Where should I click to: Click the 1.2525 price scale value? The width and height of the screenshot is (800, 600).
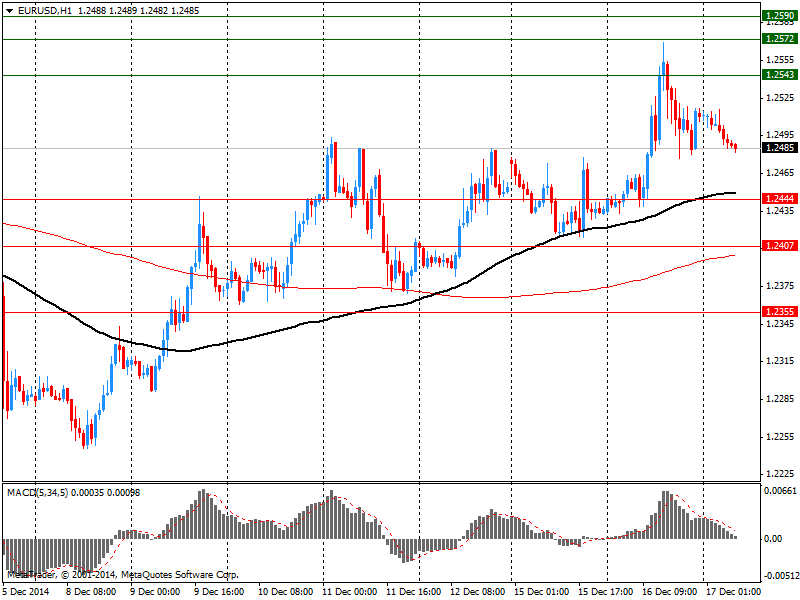781,97
